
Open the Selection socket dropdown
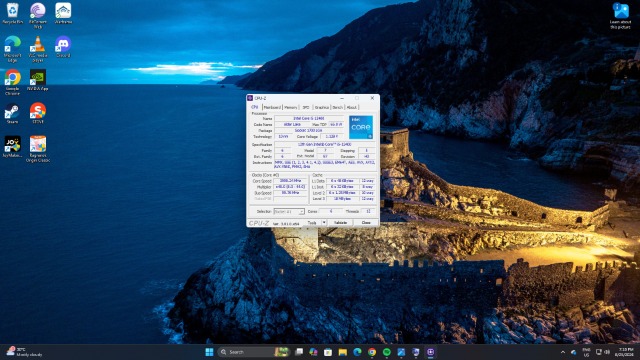click(x=289, y=211)
